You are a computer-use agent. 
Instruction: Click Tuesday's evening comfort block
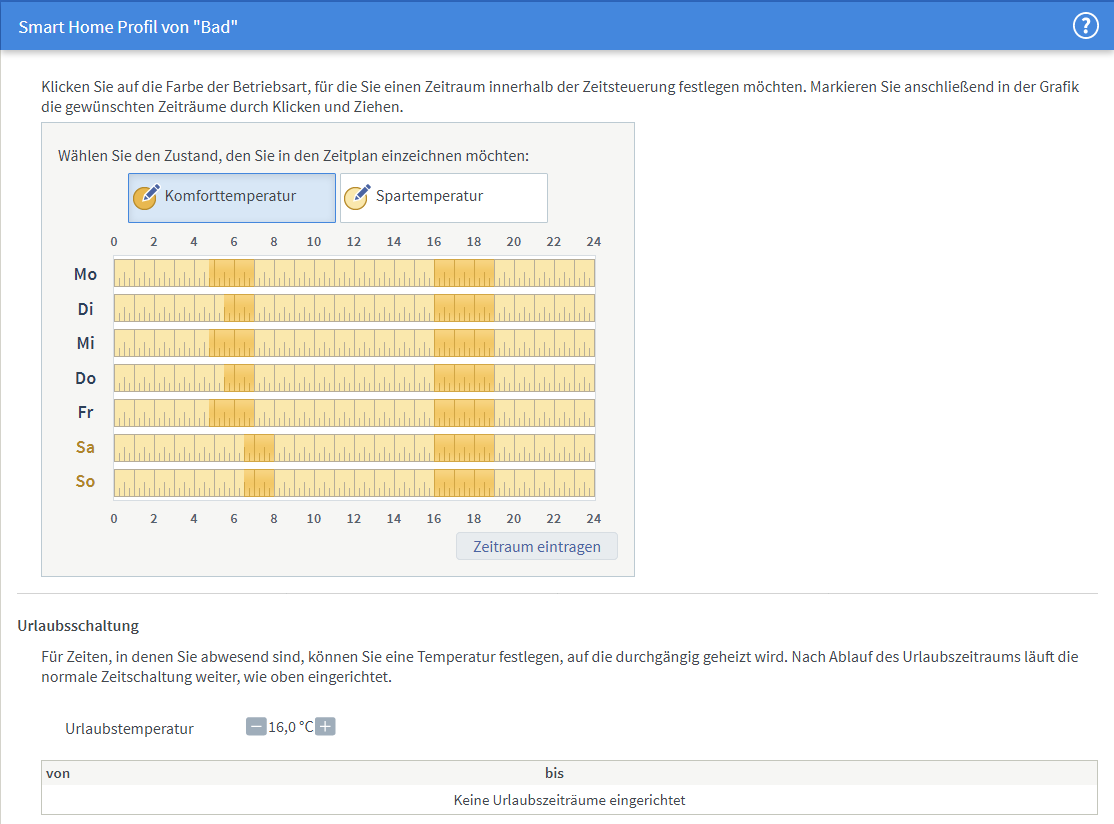(x=464, y=308)
